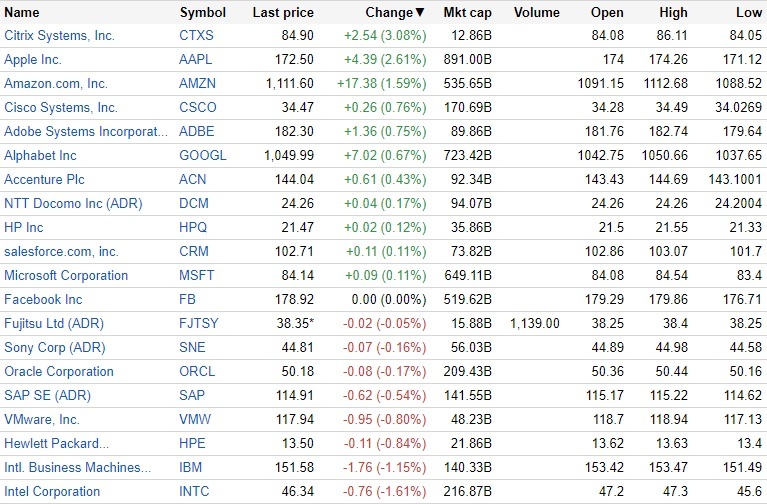The image size is (767, 504).
Task: Open the Citrix Systems, Inc. link
Action: (x=59, y=36)
